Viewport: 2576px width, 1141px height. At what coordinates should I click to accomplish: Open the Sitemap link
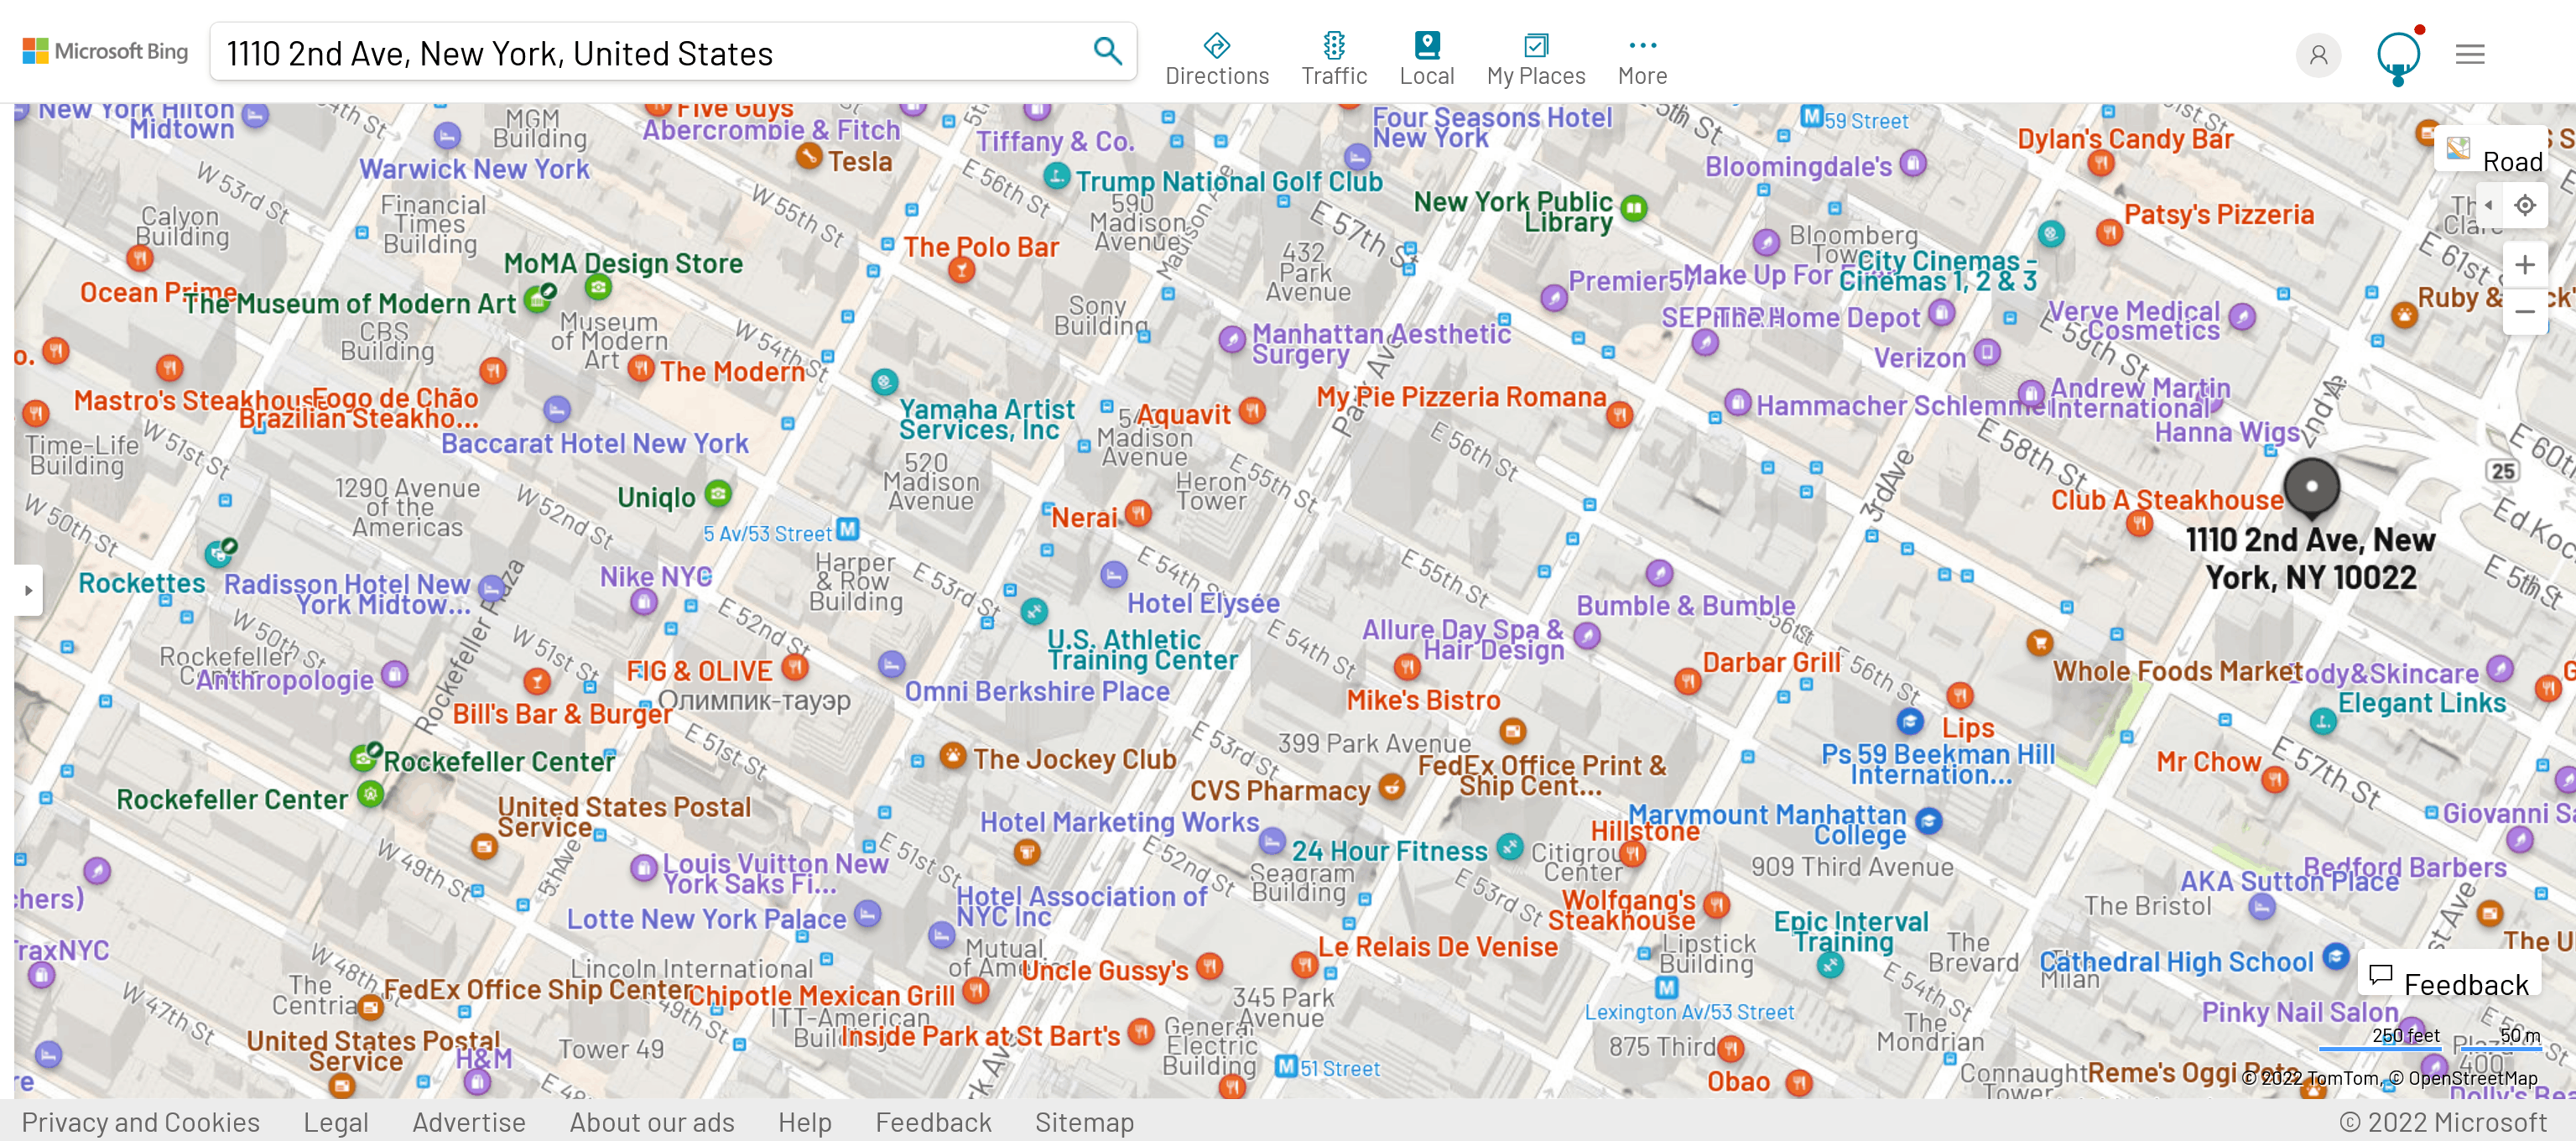1084,1122
